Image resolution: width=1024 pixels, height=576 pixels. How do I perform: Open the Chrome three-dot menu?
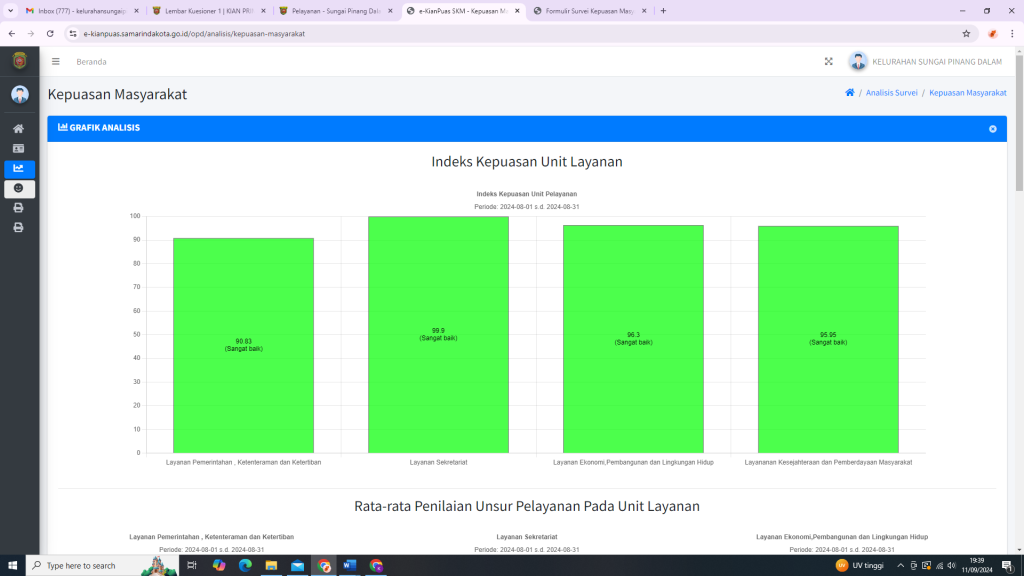(x=1012, y=34)
